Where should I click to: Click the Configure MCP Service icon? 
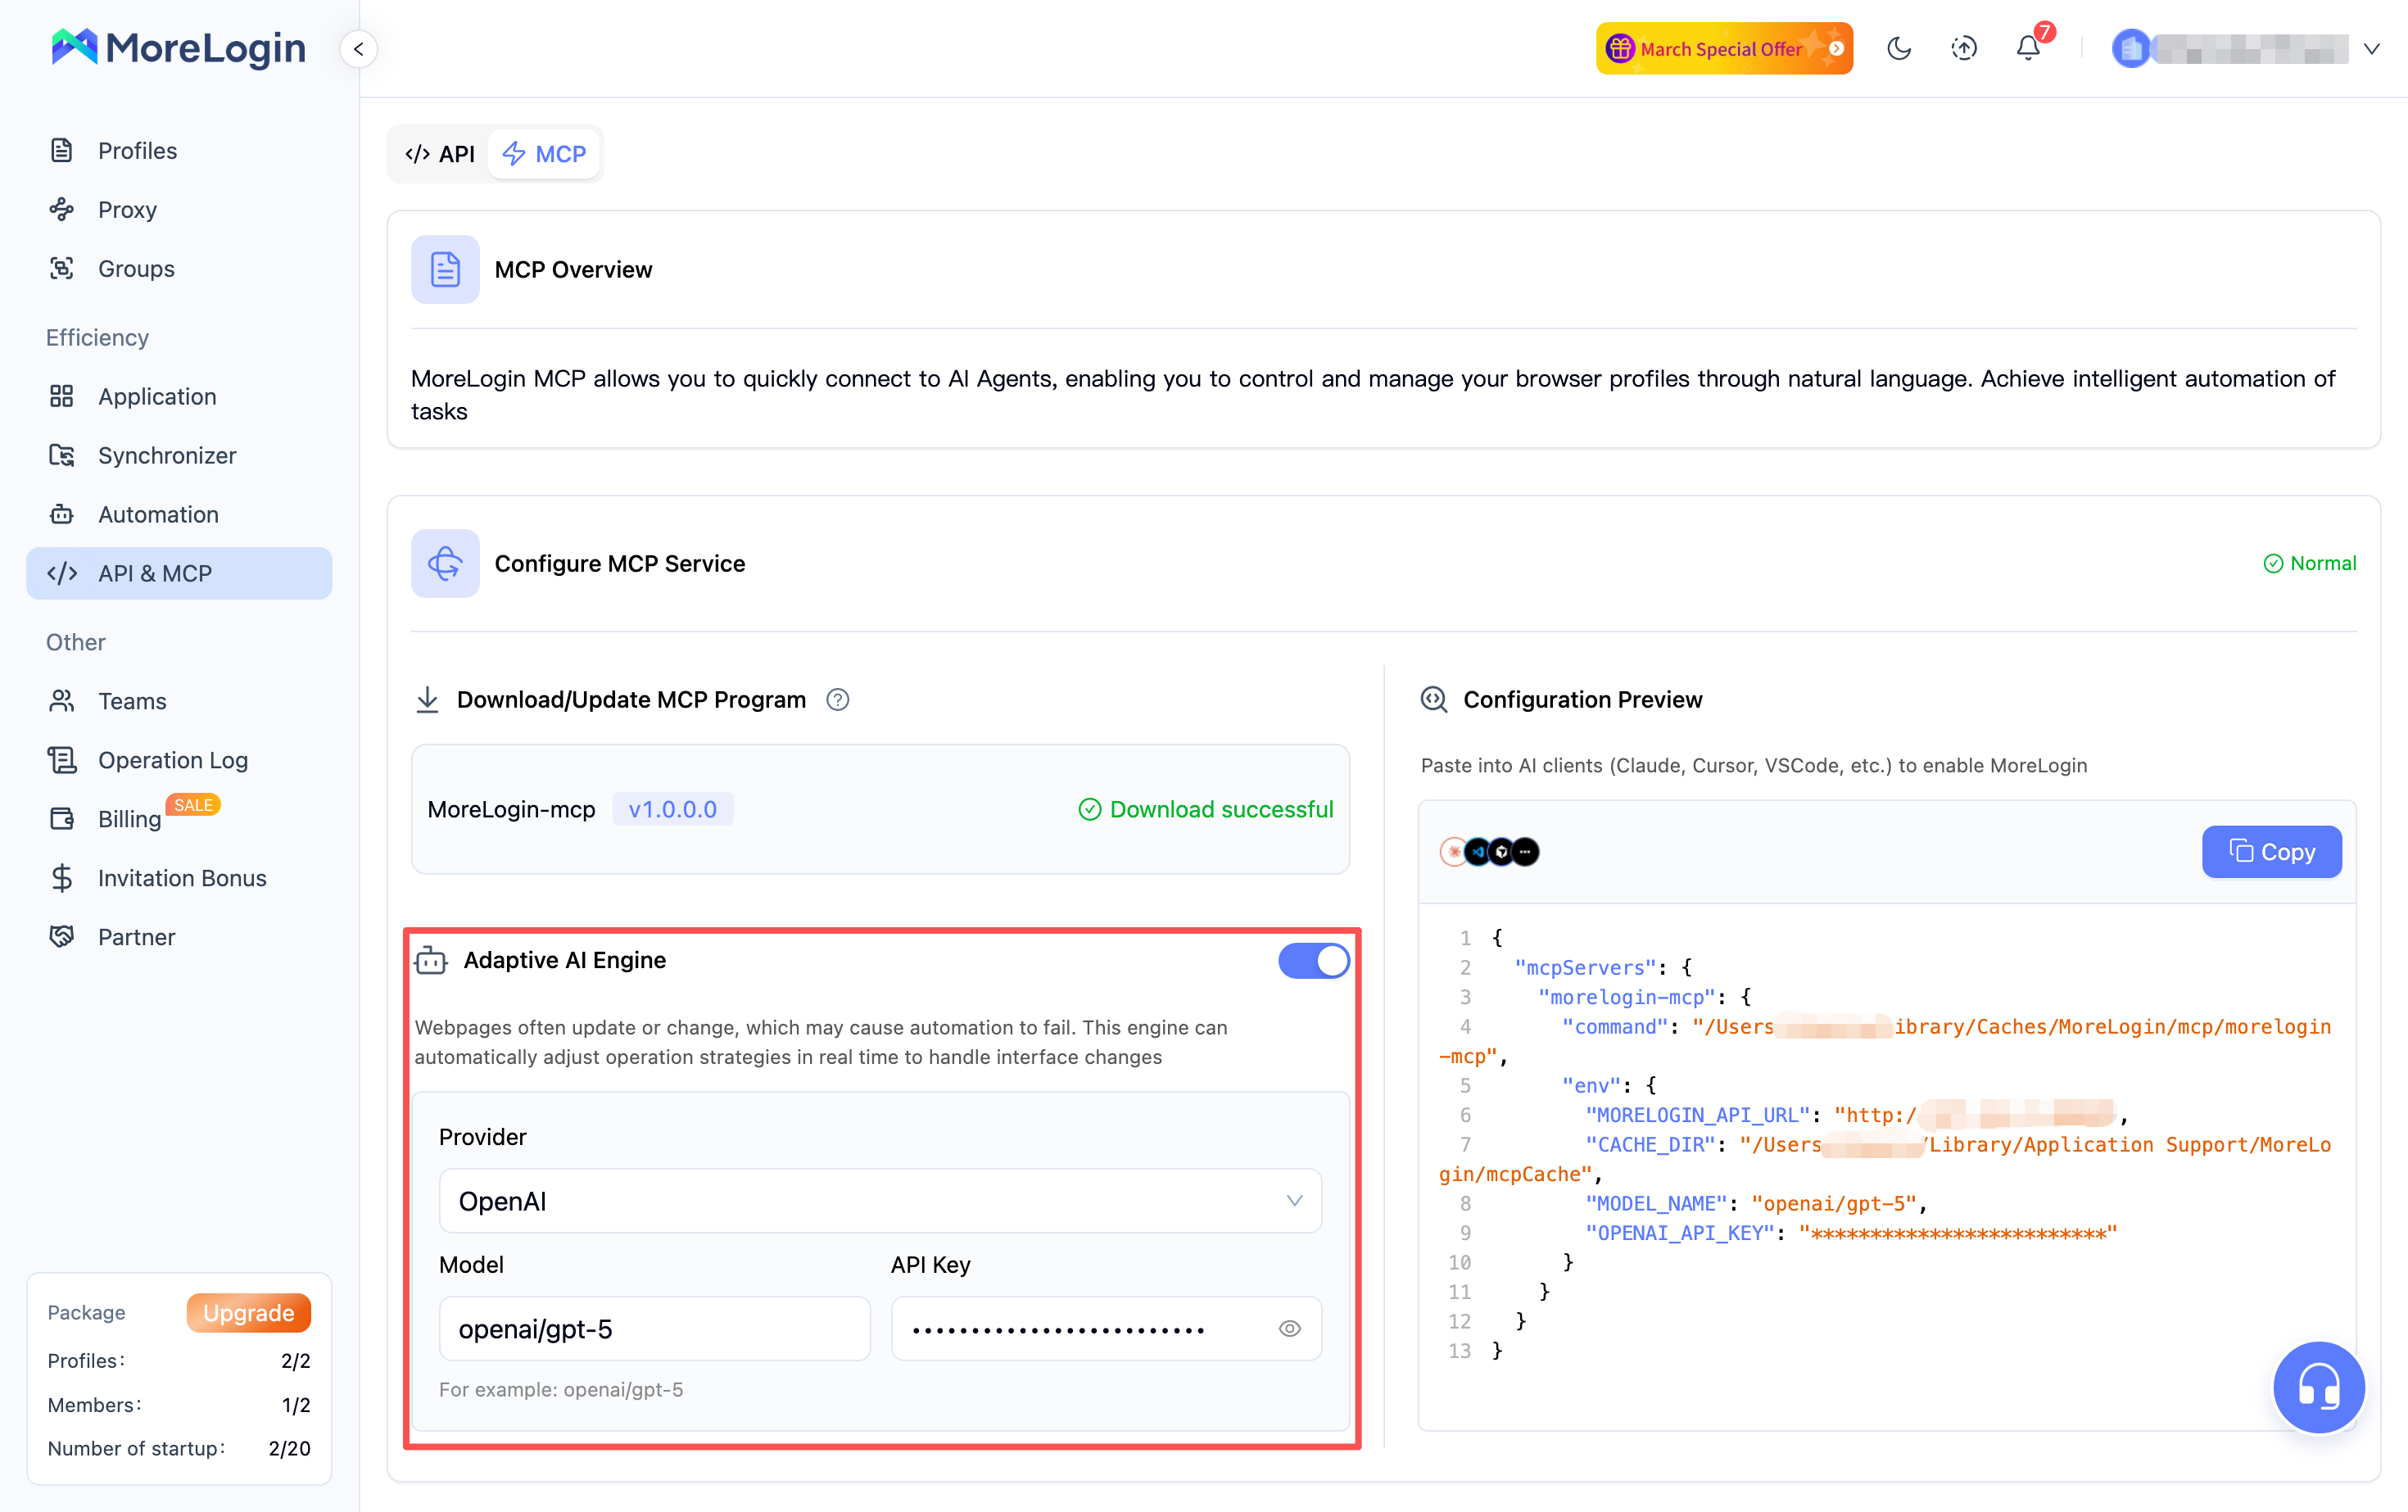coord(445,563)
